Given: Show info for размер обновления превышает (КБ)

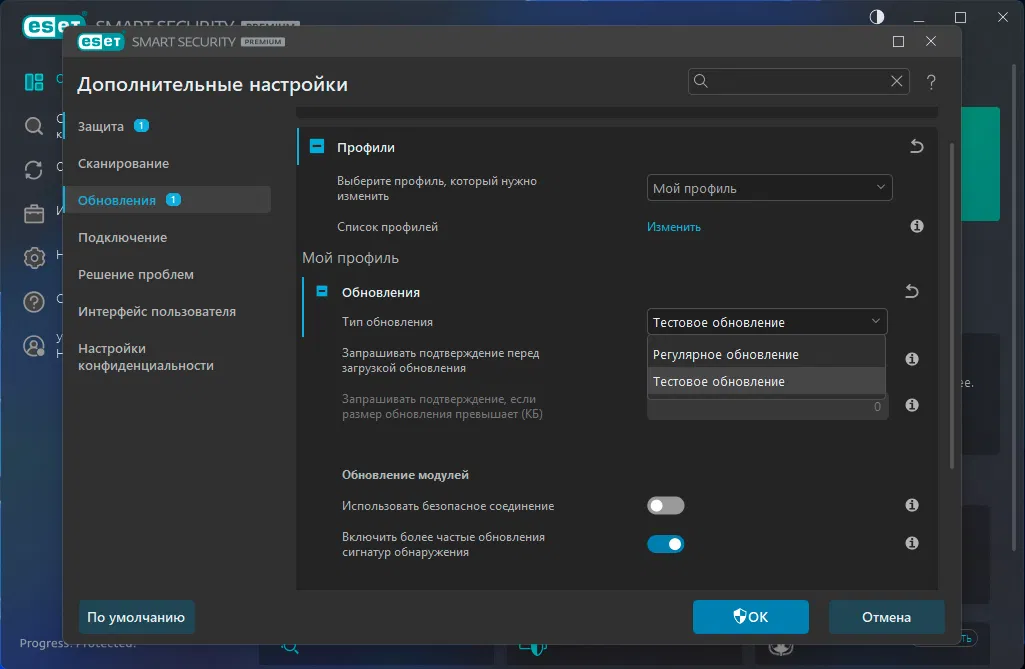Looking at the screenshot, I should pyautogui.click(x=911, y=405).
